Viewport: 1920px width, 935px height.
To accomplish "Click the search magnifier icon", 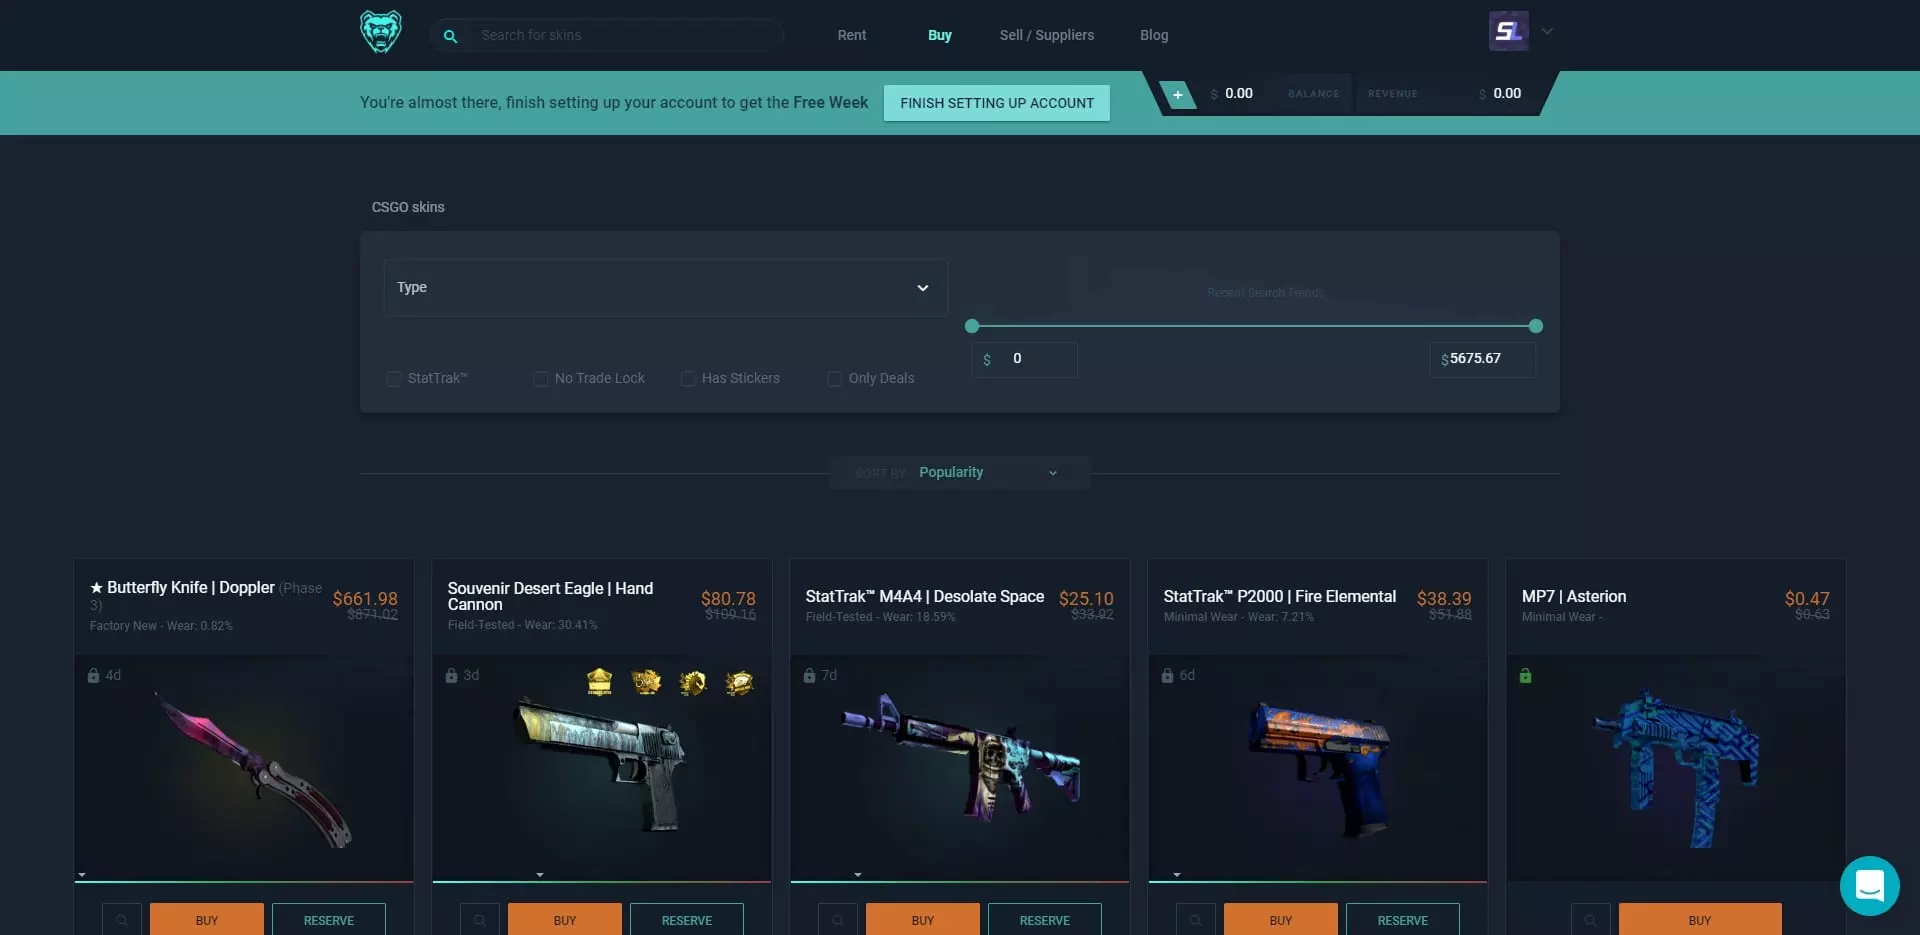I will tap(451, 36).
